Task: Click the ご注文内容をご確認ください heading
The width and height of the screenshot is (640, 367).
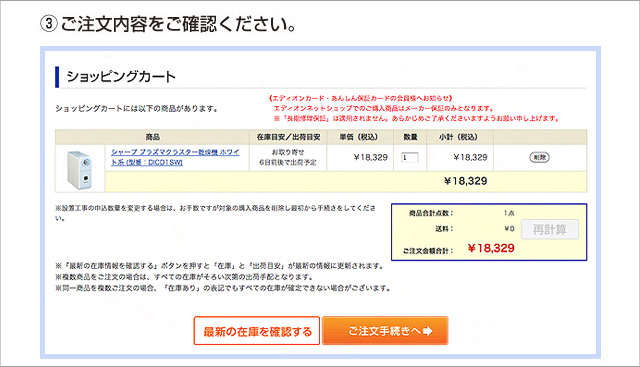Action: [x=168, y=24]
